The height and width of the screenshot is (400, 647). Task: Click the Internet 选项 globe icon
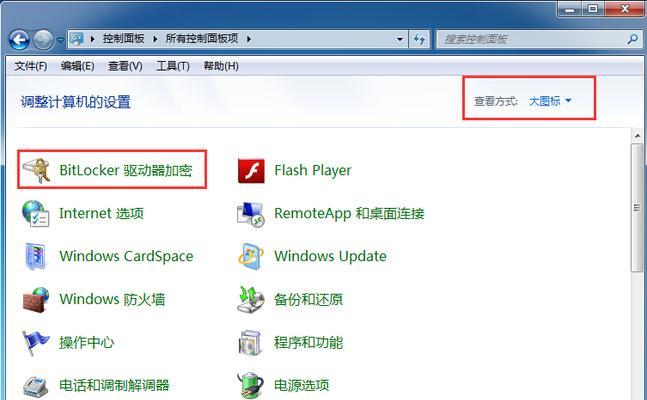point(35,213)
